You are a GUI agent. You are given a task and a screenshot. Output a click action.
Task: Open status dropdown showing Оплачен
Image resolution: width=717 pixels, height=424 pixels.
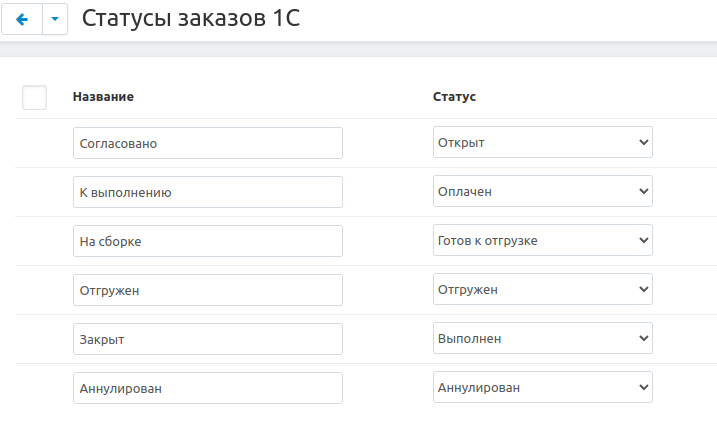point(542,191)
